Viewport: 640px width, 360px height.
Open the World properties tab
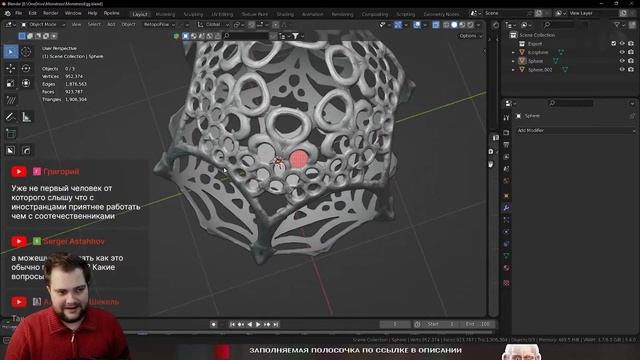point(507,180)
